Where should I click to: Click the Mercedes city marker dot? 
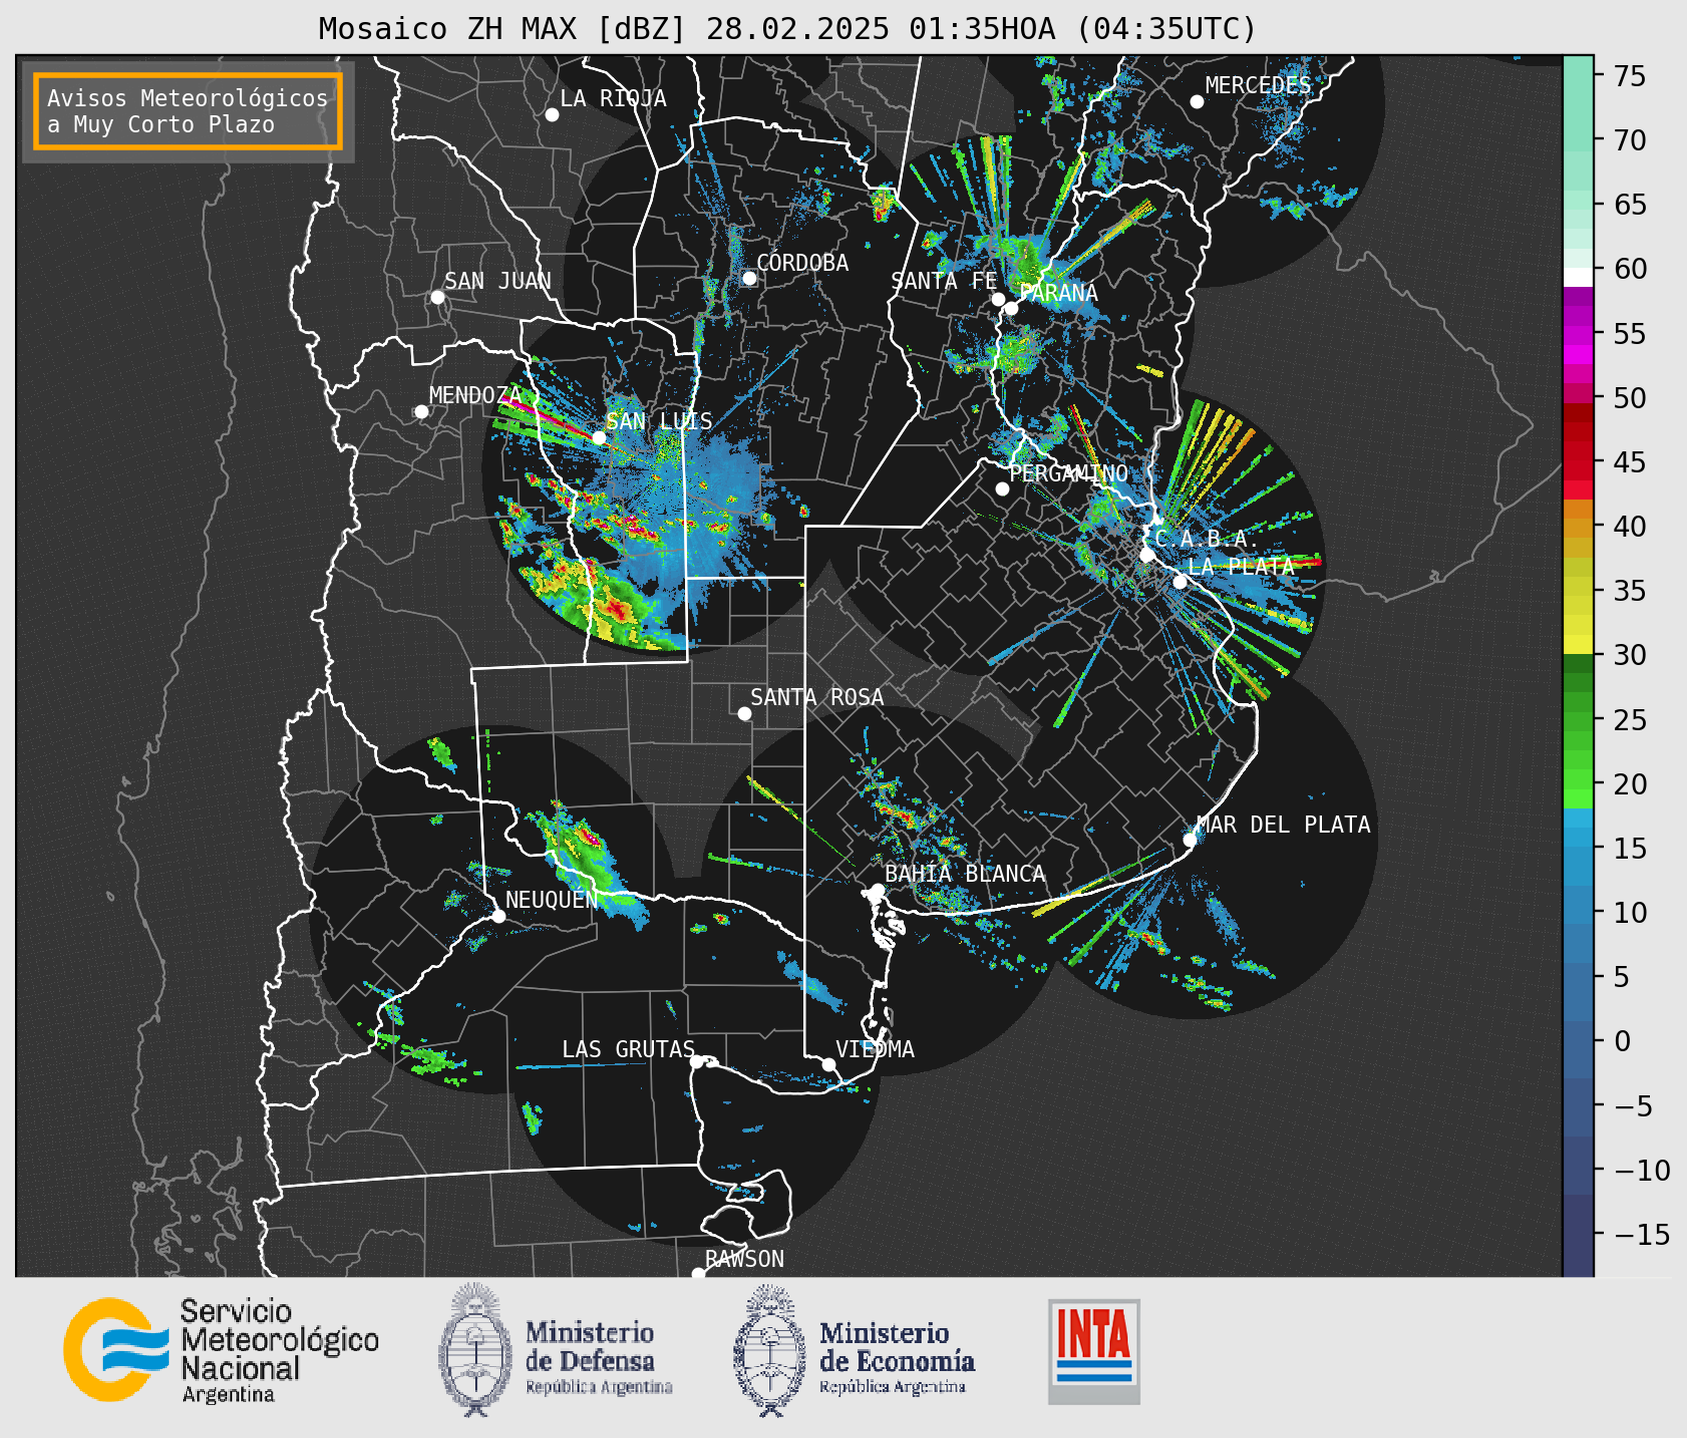[x=1197, y=102]
